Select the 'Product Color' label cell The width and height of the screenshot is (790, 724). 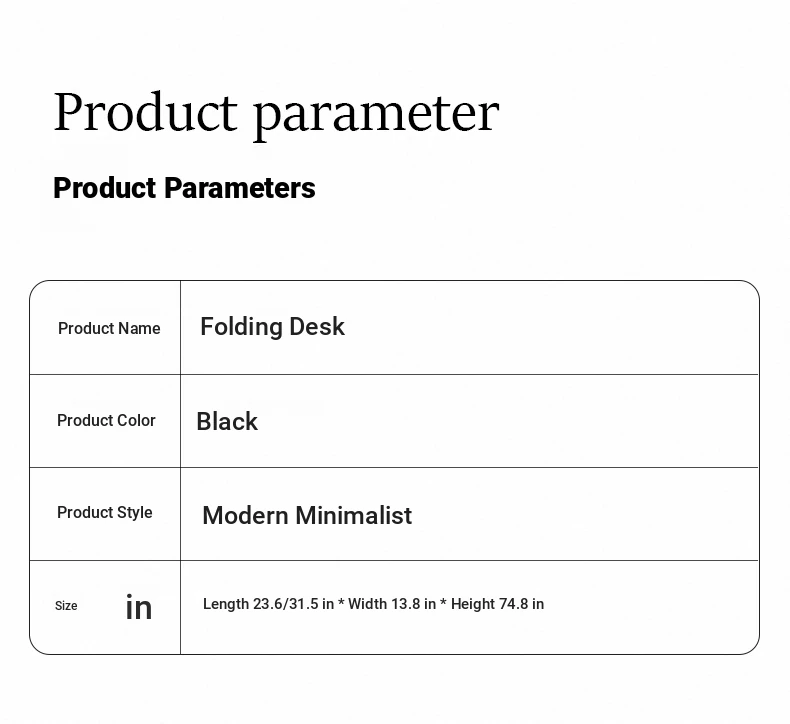(105, 421)
